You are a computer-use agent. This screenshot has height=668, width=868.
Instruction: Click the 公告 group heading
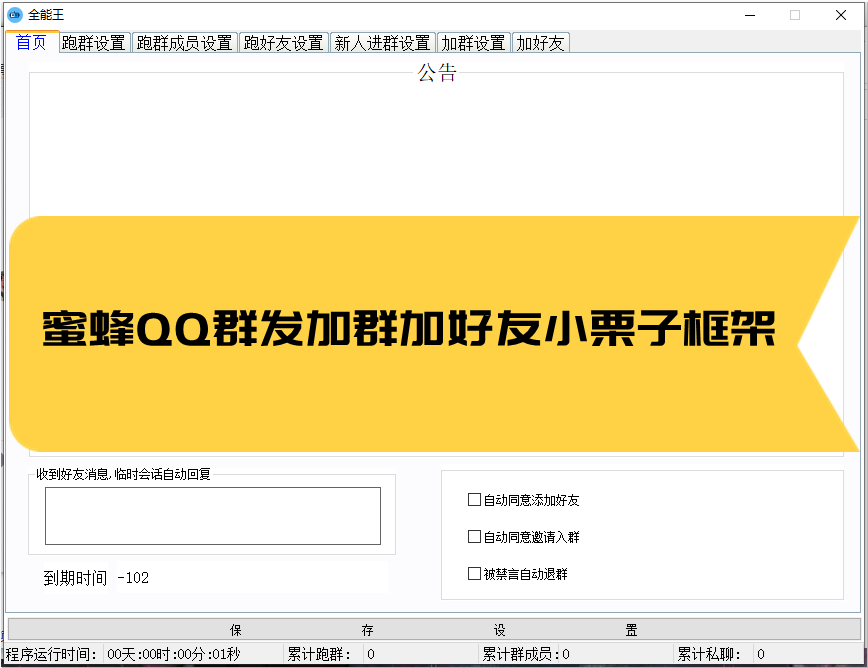tap(437, 73)
